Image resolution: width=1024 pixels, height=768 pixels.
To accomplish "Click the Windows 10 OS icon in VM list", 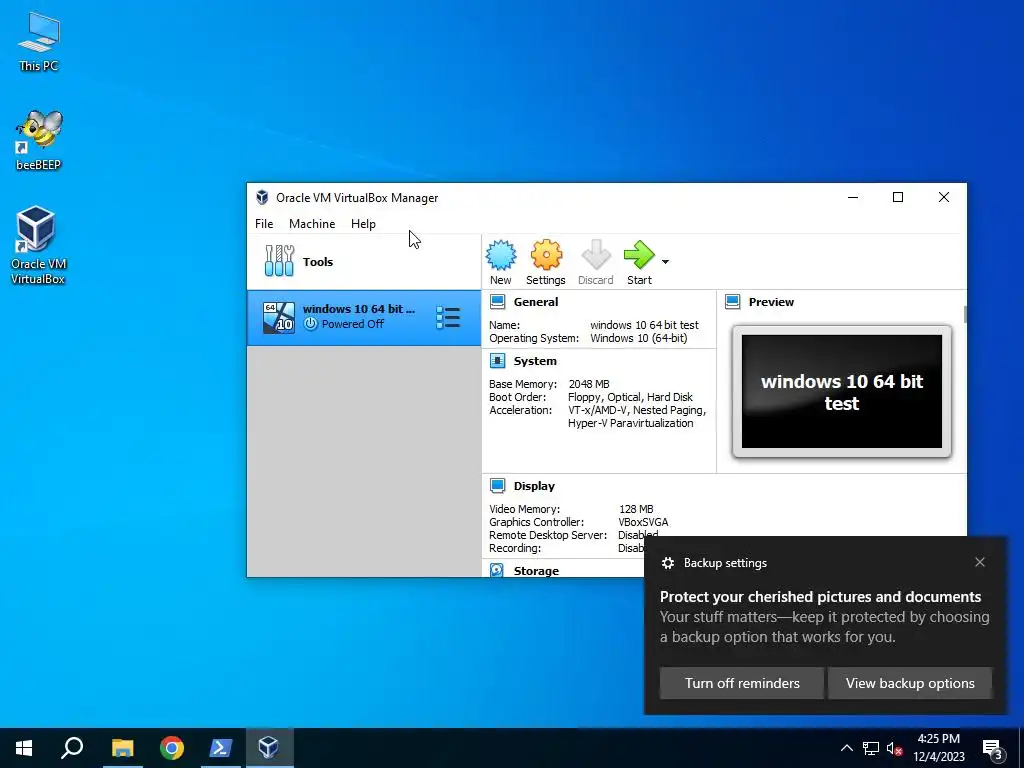I will [x=278, y=318].
